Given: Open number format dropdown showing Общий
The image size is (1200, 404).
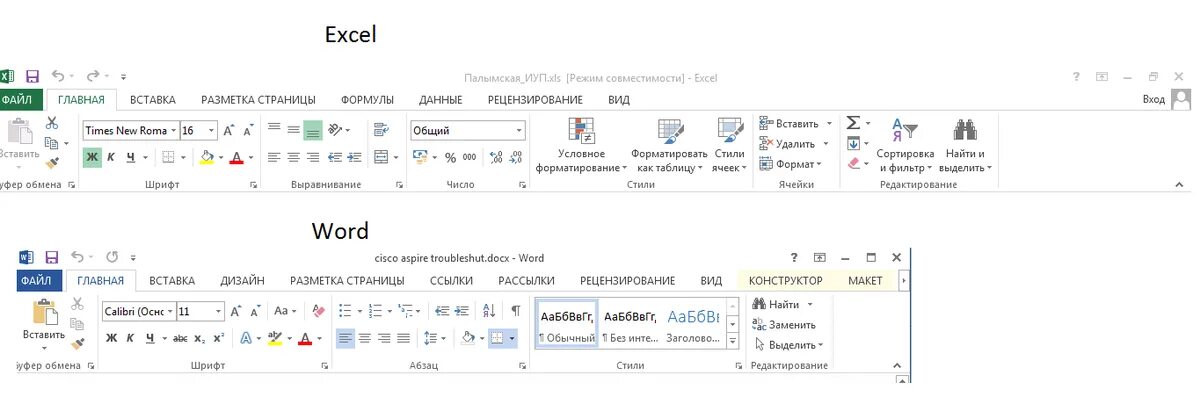Looking at the screenshot, I should pos(519,130).
